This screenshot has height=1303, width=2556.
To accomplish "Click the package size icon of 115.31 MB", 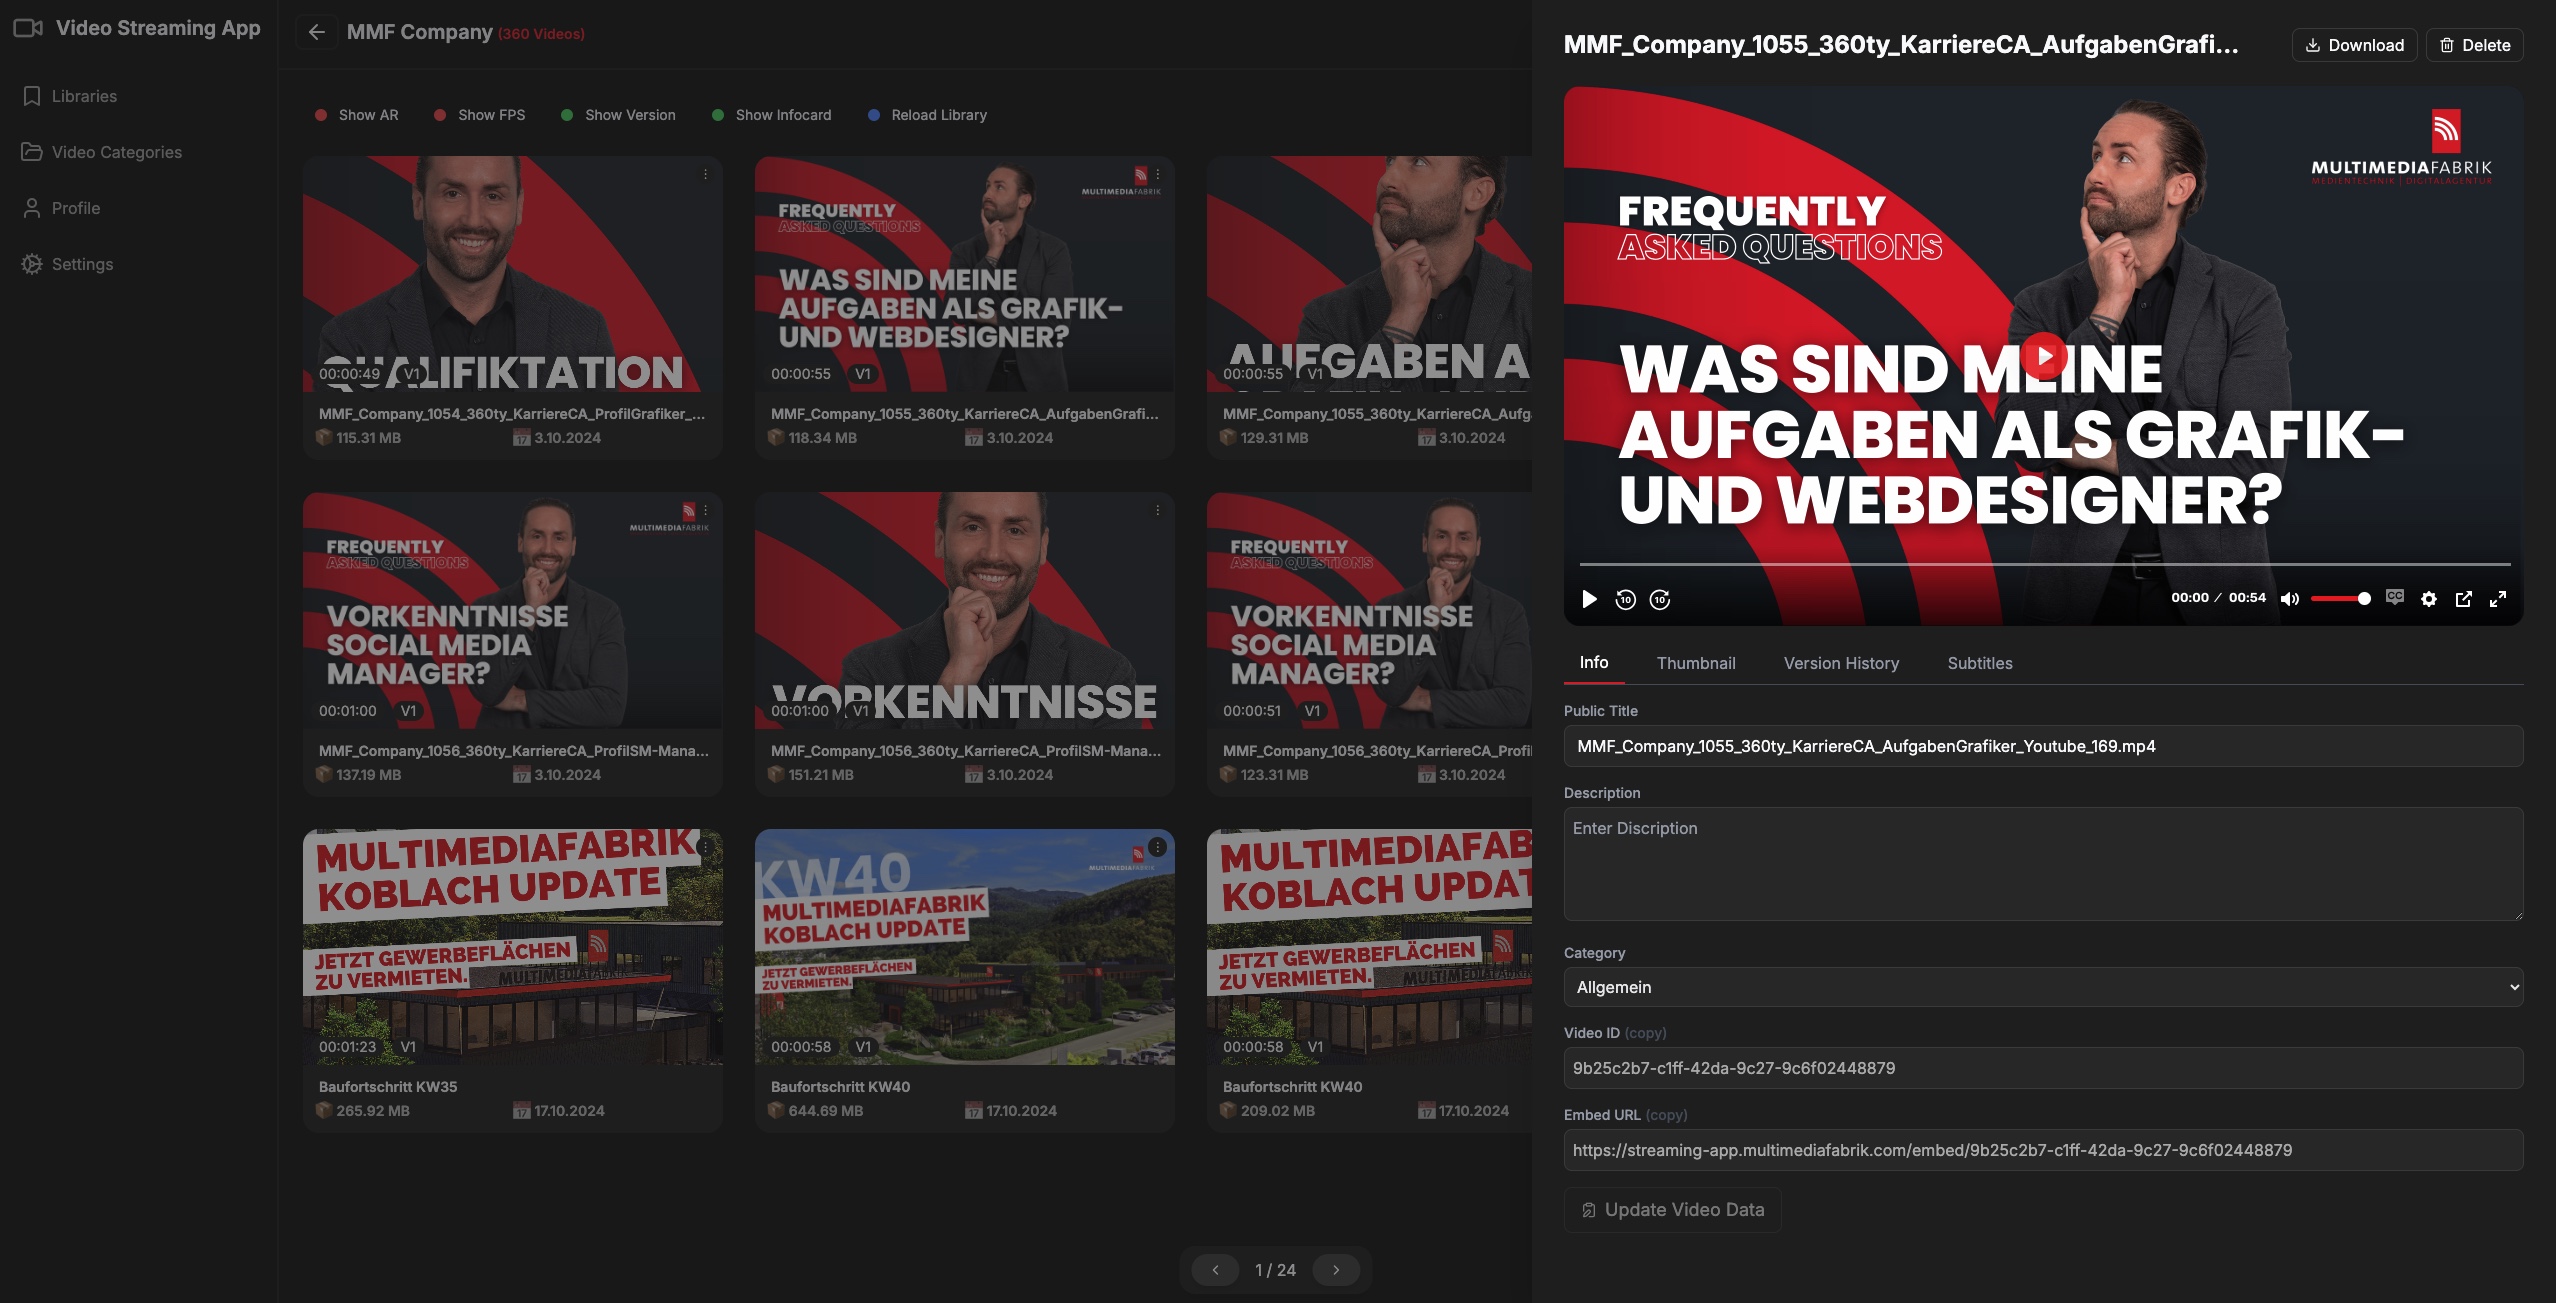I will tap(324, 437).
